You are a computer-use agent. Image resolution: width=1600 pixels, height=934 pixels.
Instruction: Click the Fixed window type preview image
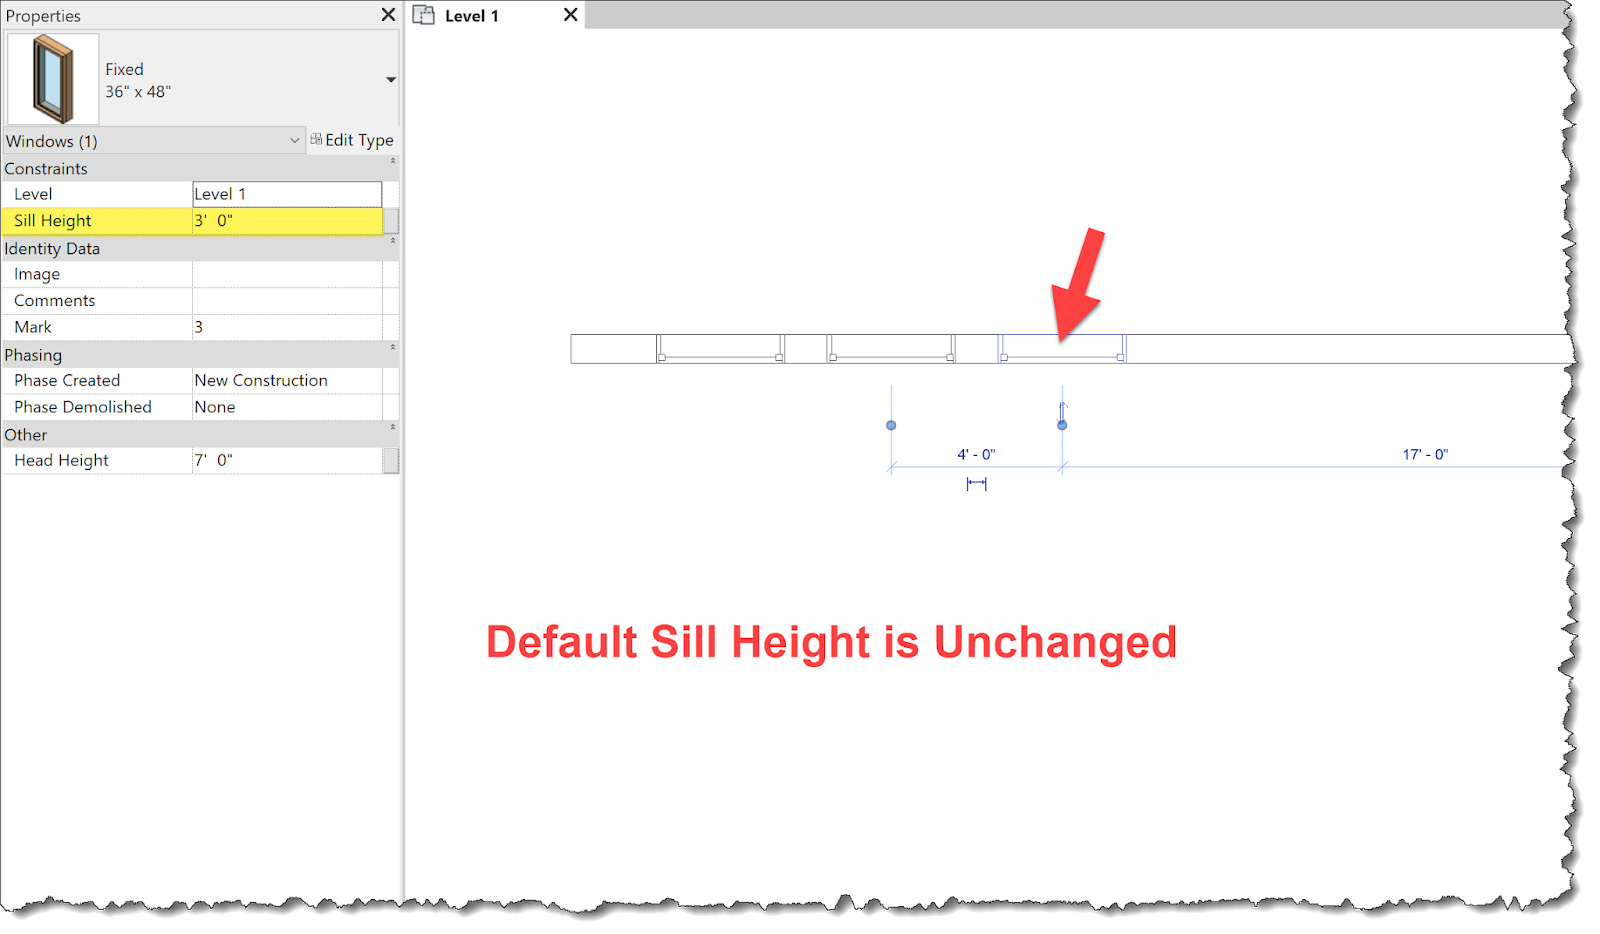pos(52,78)
